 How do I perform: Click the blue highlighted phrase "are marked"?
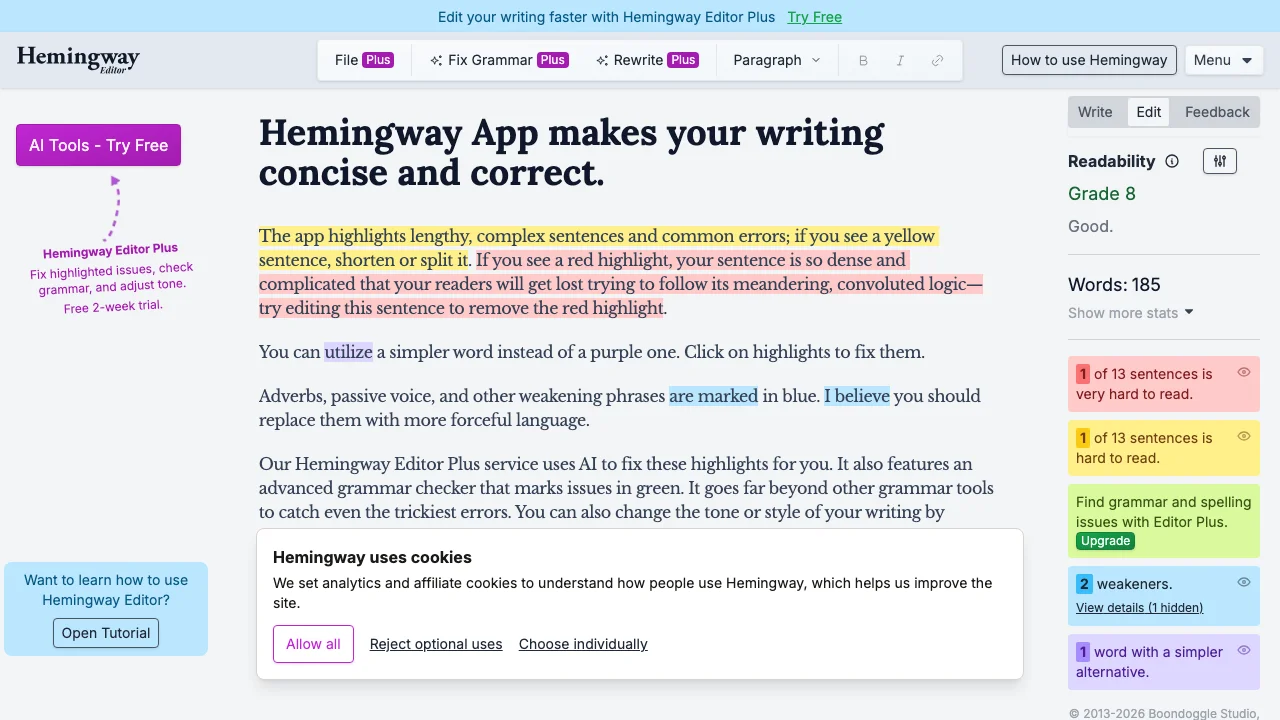tap(713, 396)
